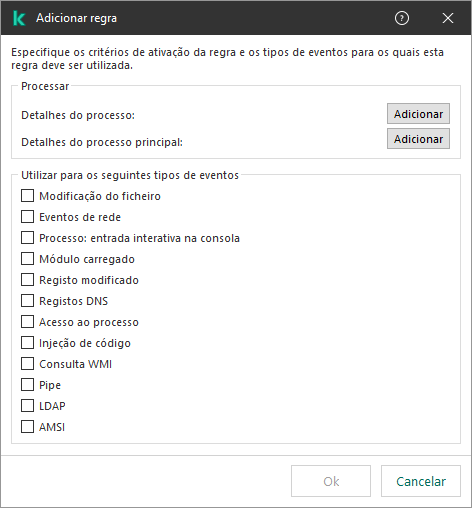472x508 pixels.
Task: Click the Modificação do ficheiro label text
Action: (100, 196)
